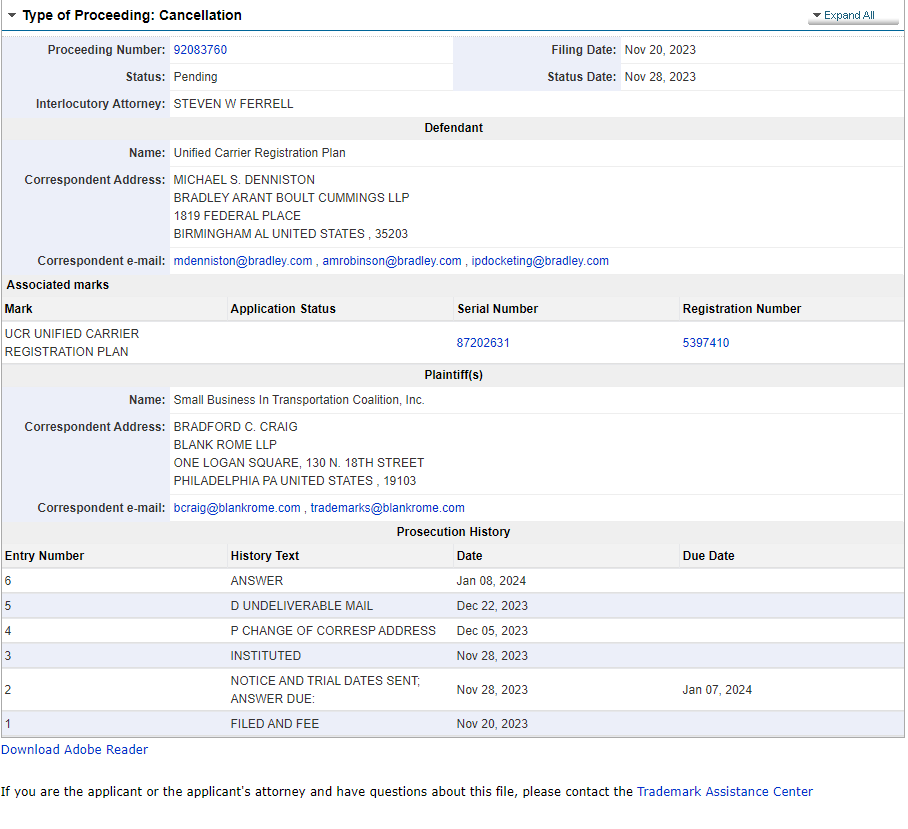Click the Status Date value Nov 28, 2023

(660, 77)
